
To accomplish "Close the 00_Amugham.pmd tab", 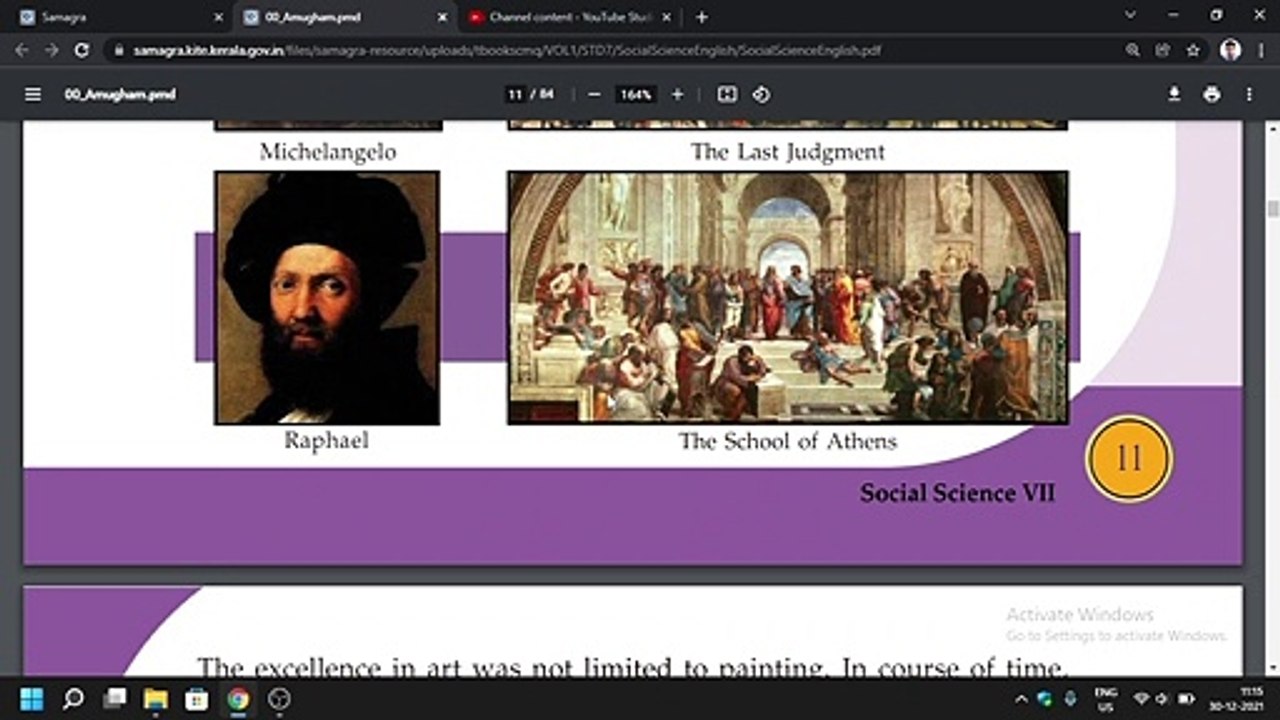I will [x=443, y=17].
